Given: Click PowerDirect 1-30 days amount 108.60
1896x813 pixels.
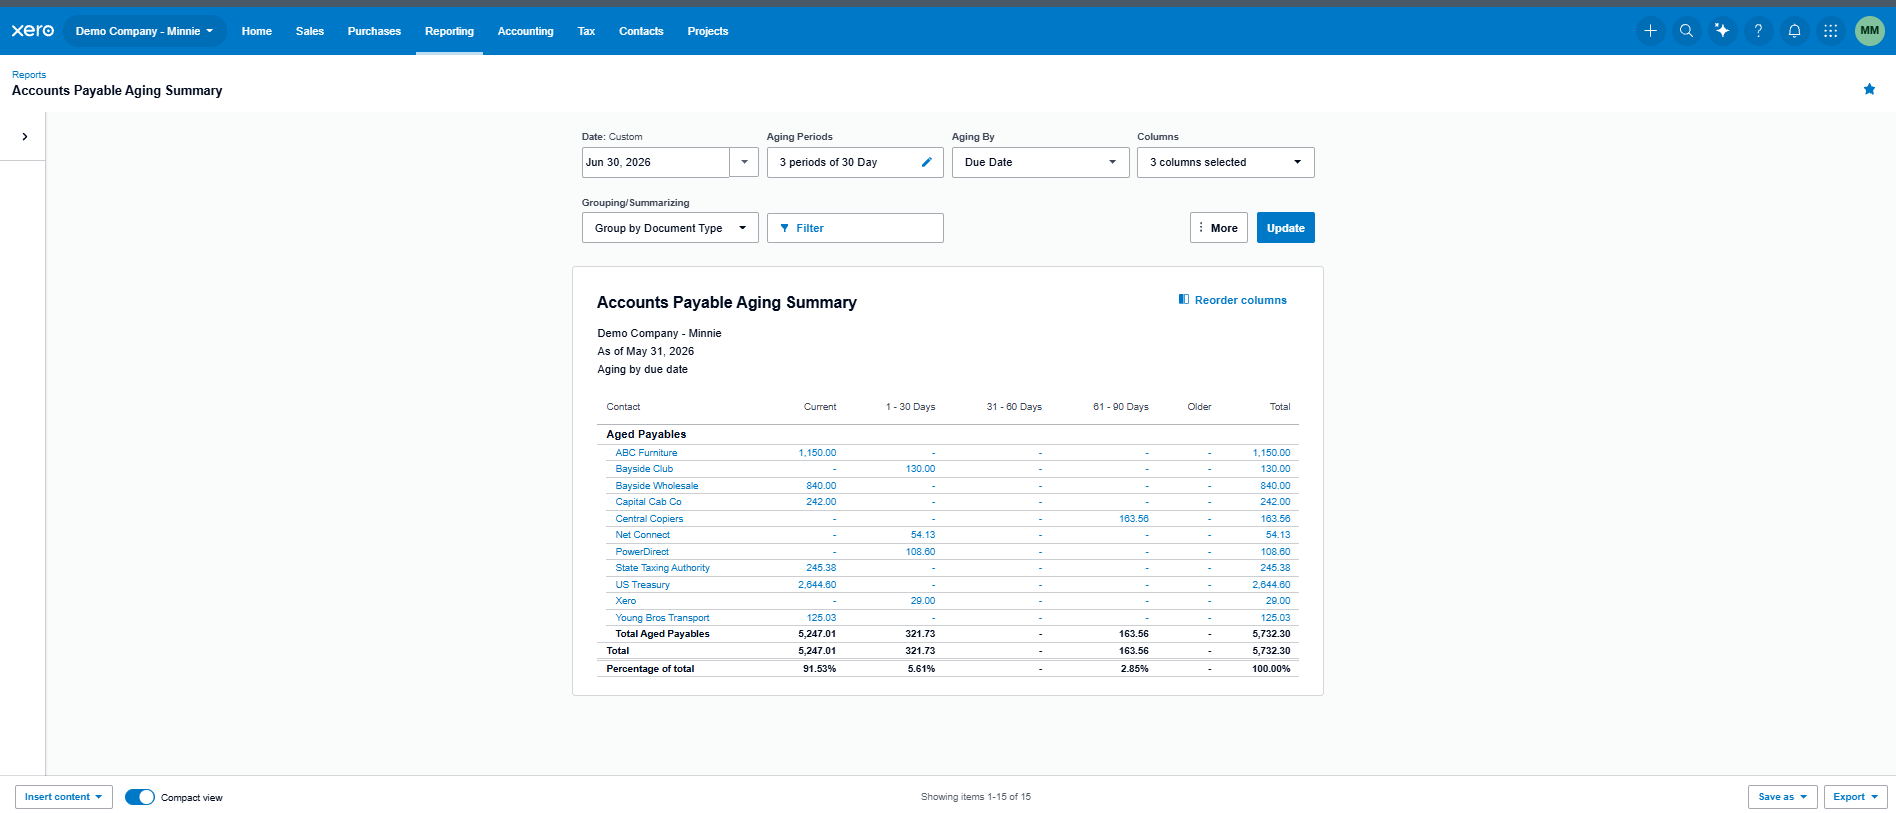Looking at the screenshot, I should [920, 552].
